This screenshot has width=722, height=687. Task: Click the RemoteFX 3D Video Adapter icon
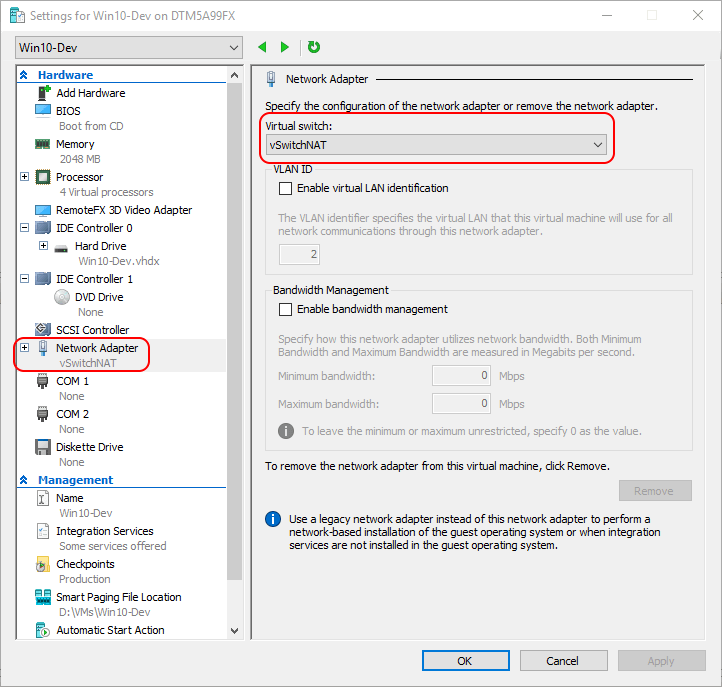click(43, 210)
